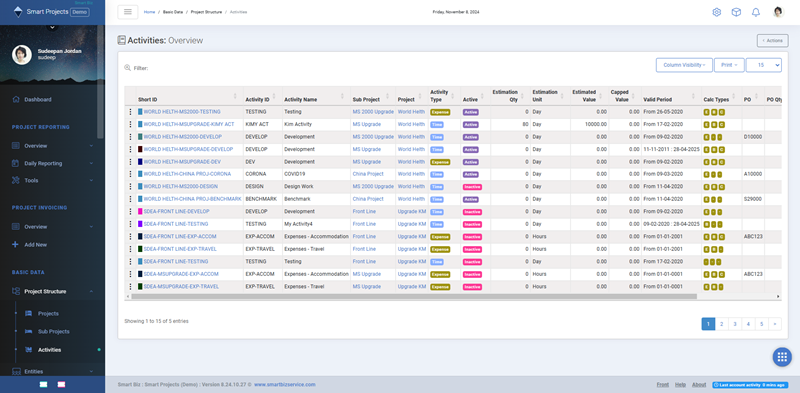Open the Help footer link
Viewport: 800px width, 393px height.
[x=681, y=384]
